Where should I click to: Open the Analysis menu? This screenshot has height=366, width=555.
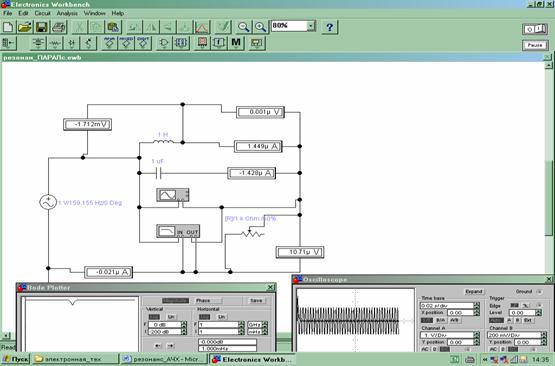pos(67,13)
